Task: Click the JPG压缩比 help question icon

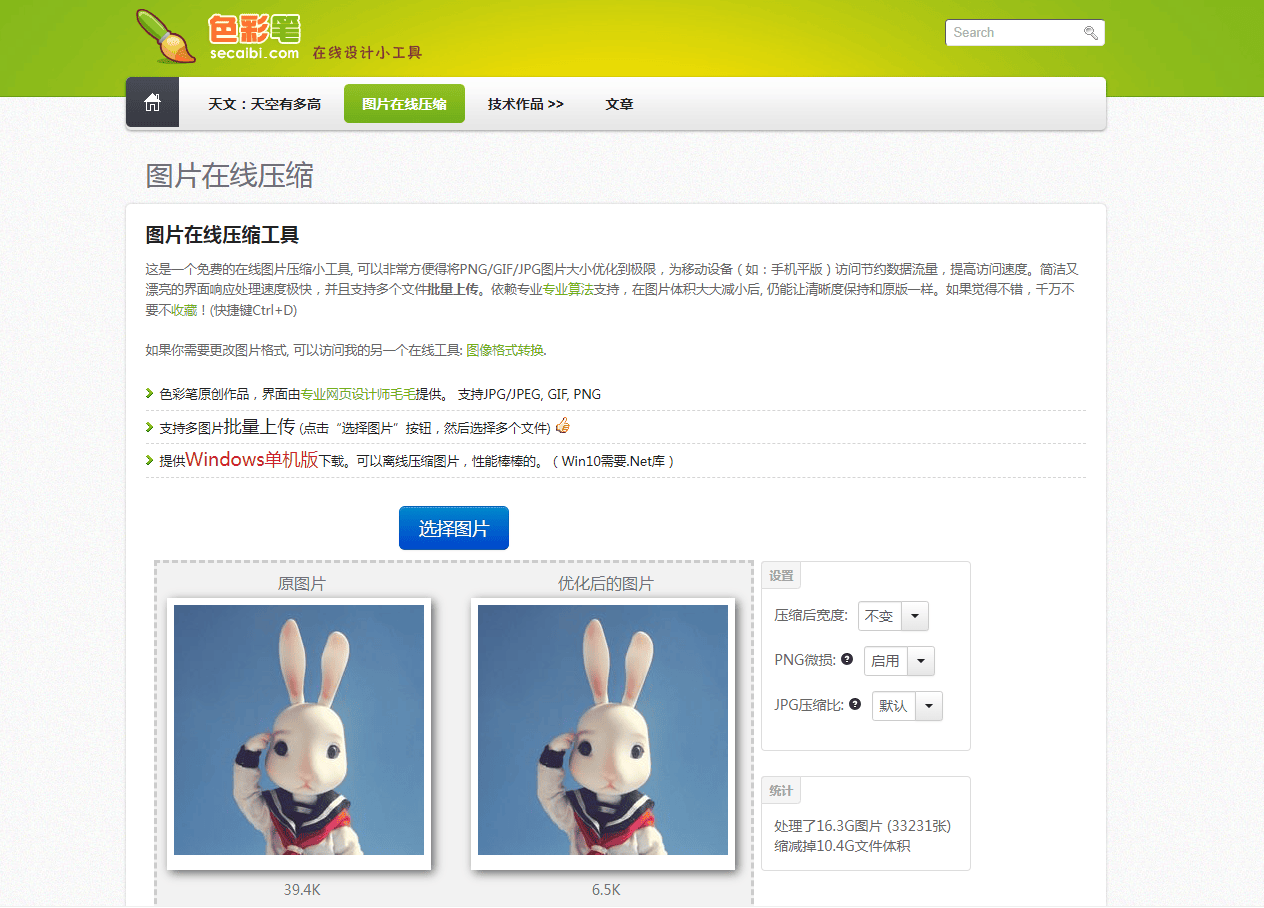Action: click(855, 704)
